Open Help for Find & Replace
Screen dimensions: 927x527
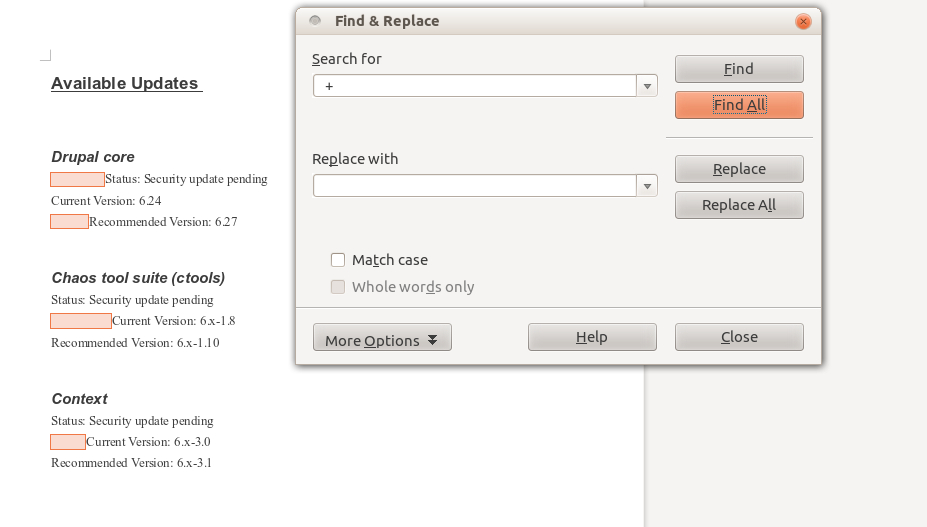coord(592,337)
